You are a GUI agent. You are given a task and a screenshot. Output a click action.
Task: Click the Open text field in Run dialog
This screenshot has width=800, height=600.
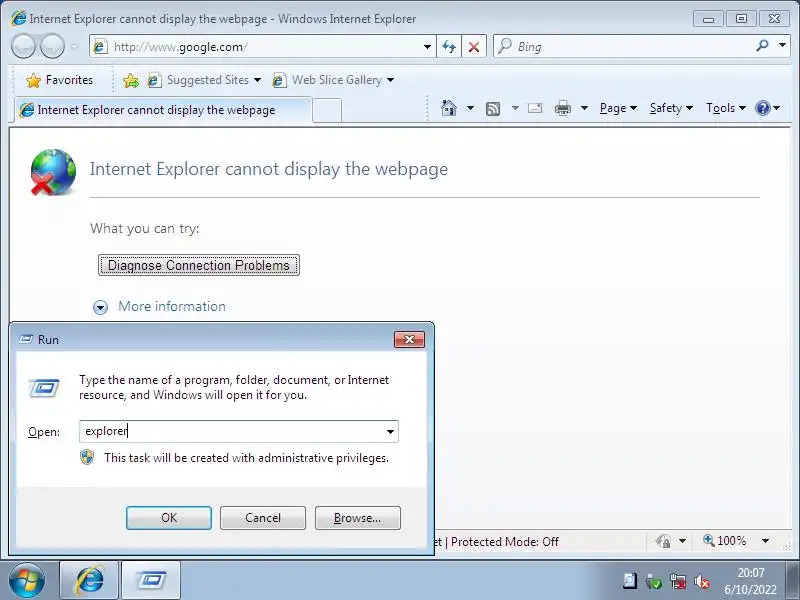coord(232,431)
